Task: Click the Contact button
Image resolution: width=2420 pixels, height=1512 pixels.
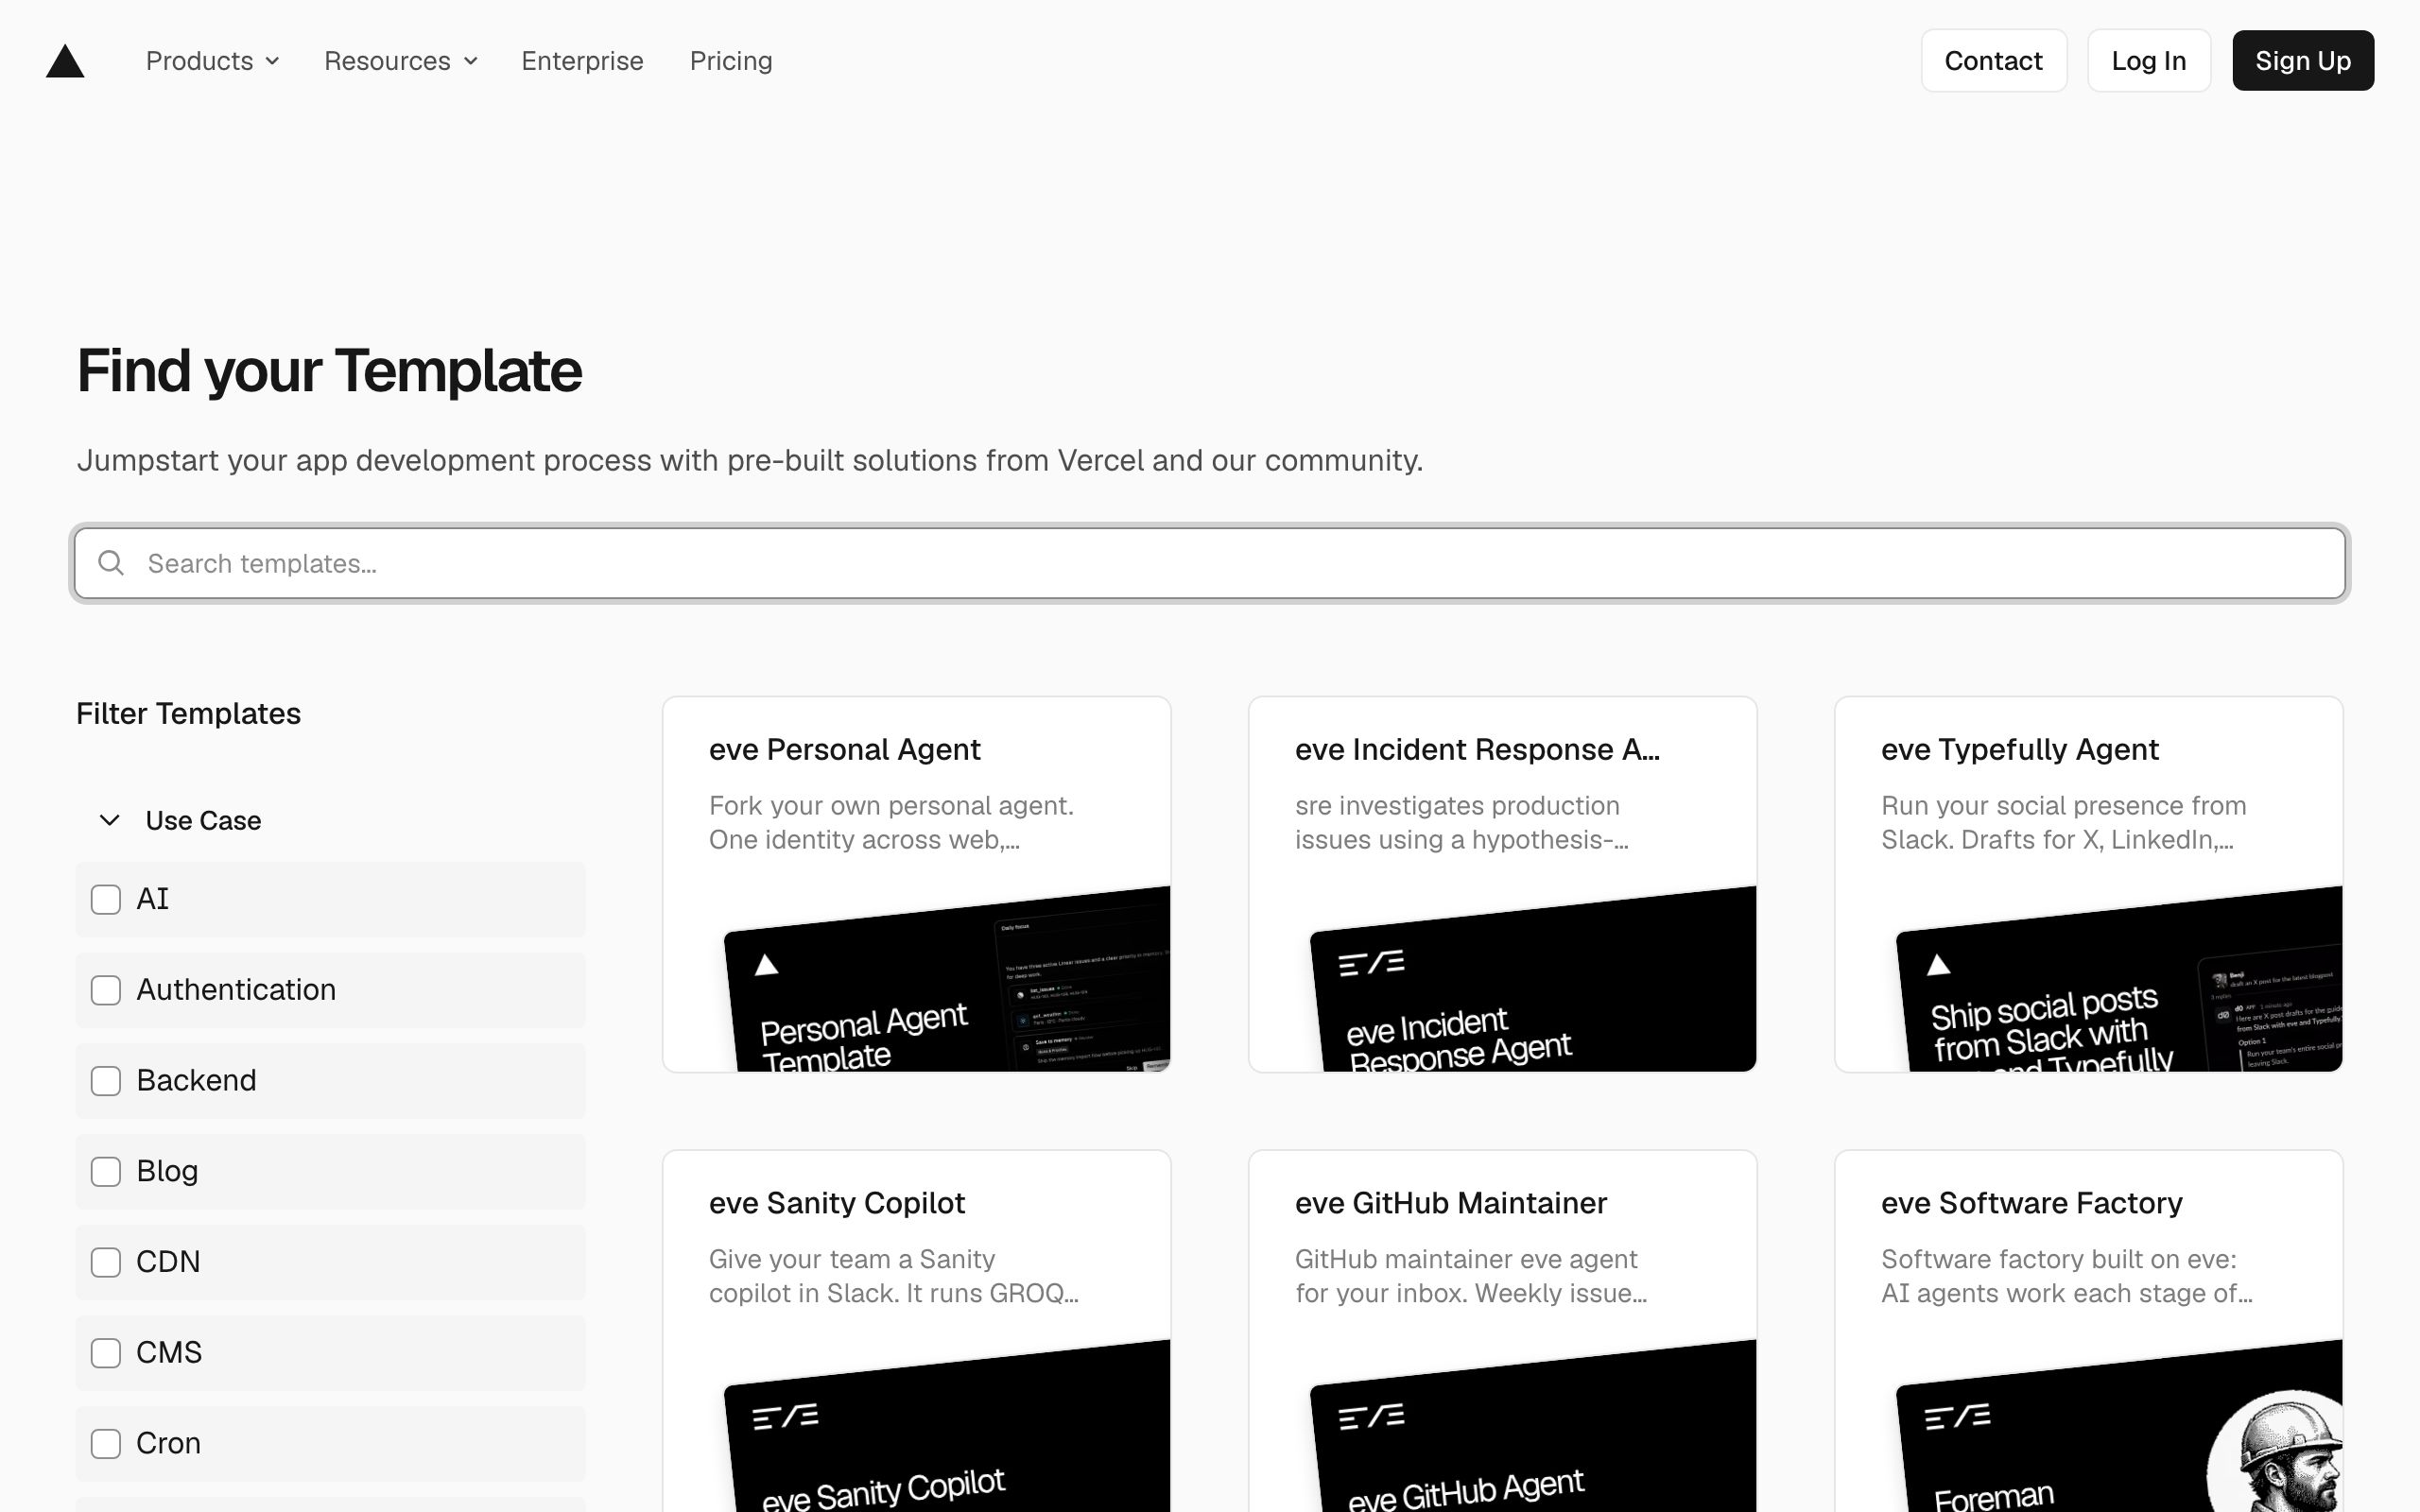Action: point(1993,61)
